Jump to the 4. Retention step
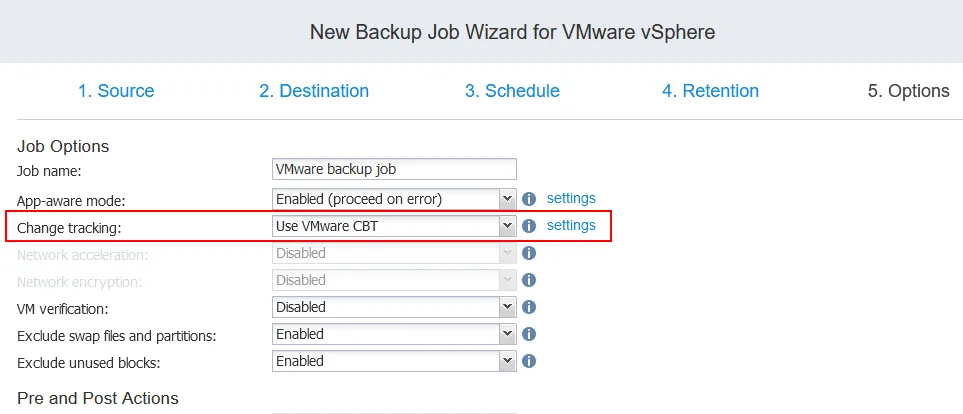Image resolution: width=963 pixels, height=414 pixels. (x=710, y=91)
